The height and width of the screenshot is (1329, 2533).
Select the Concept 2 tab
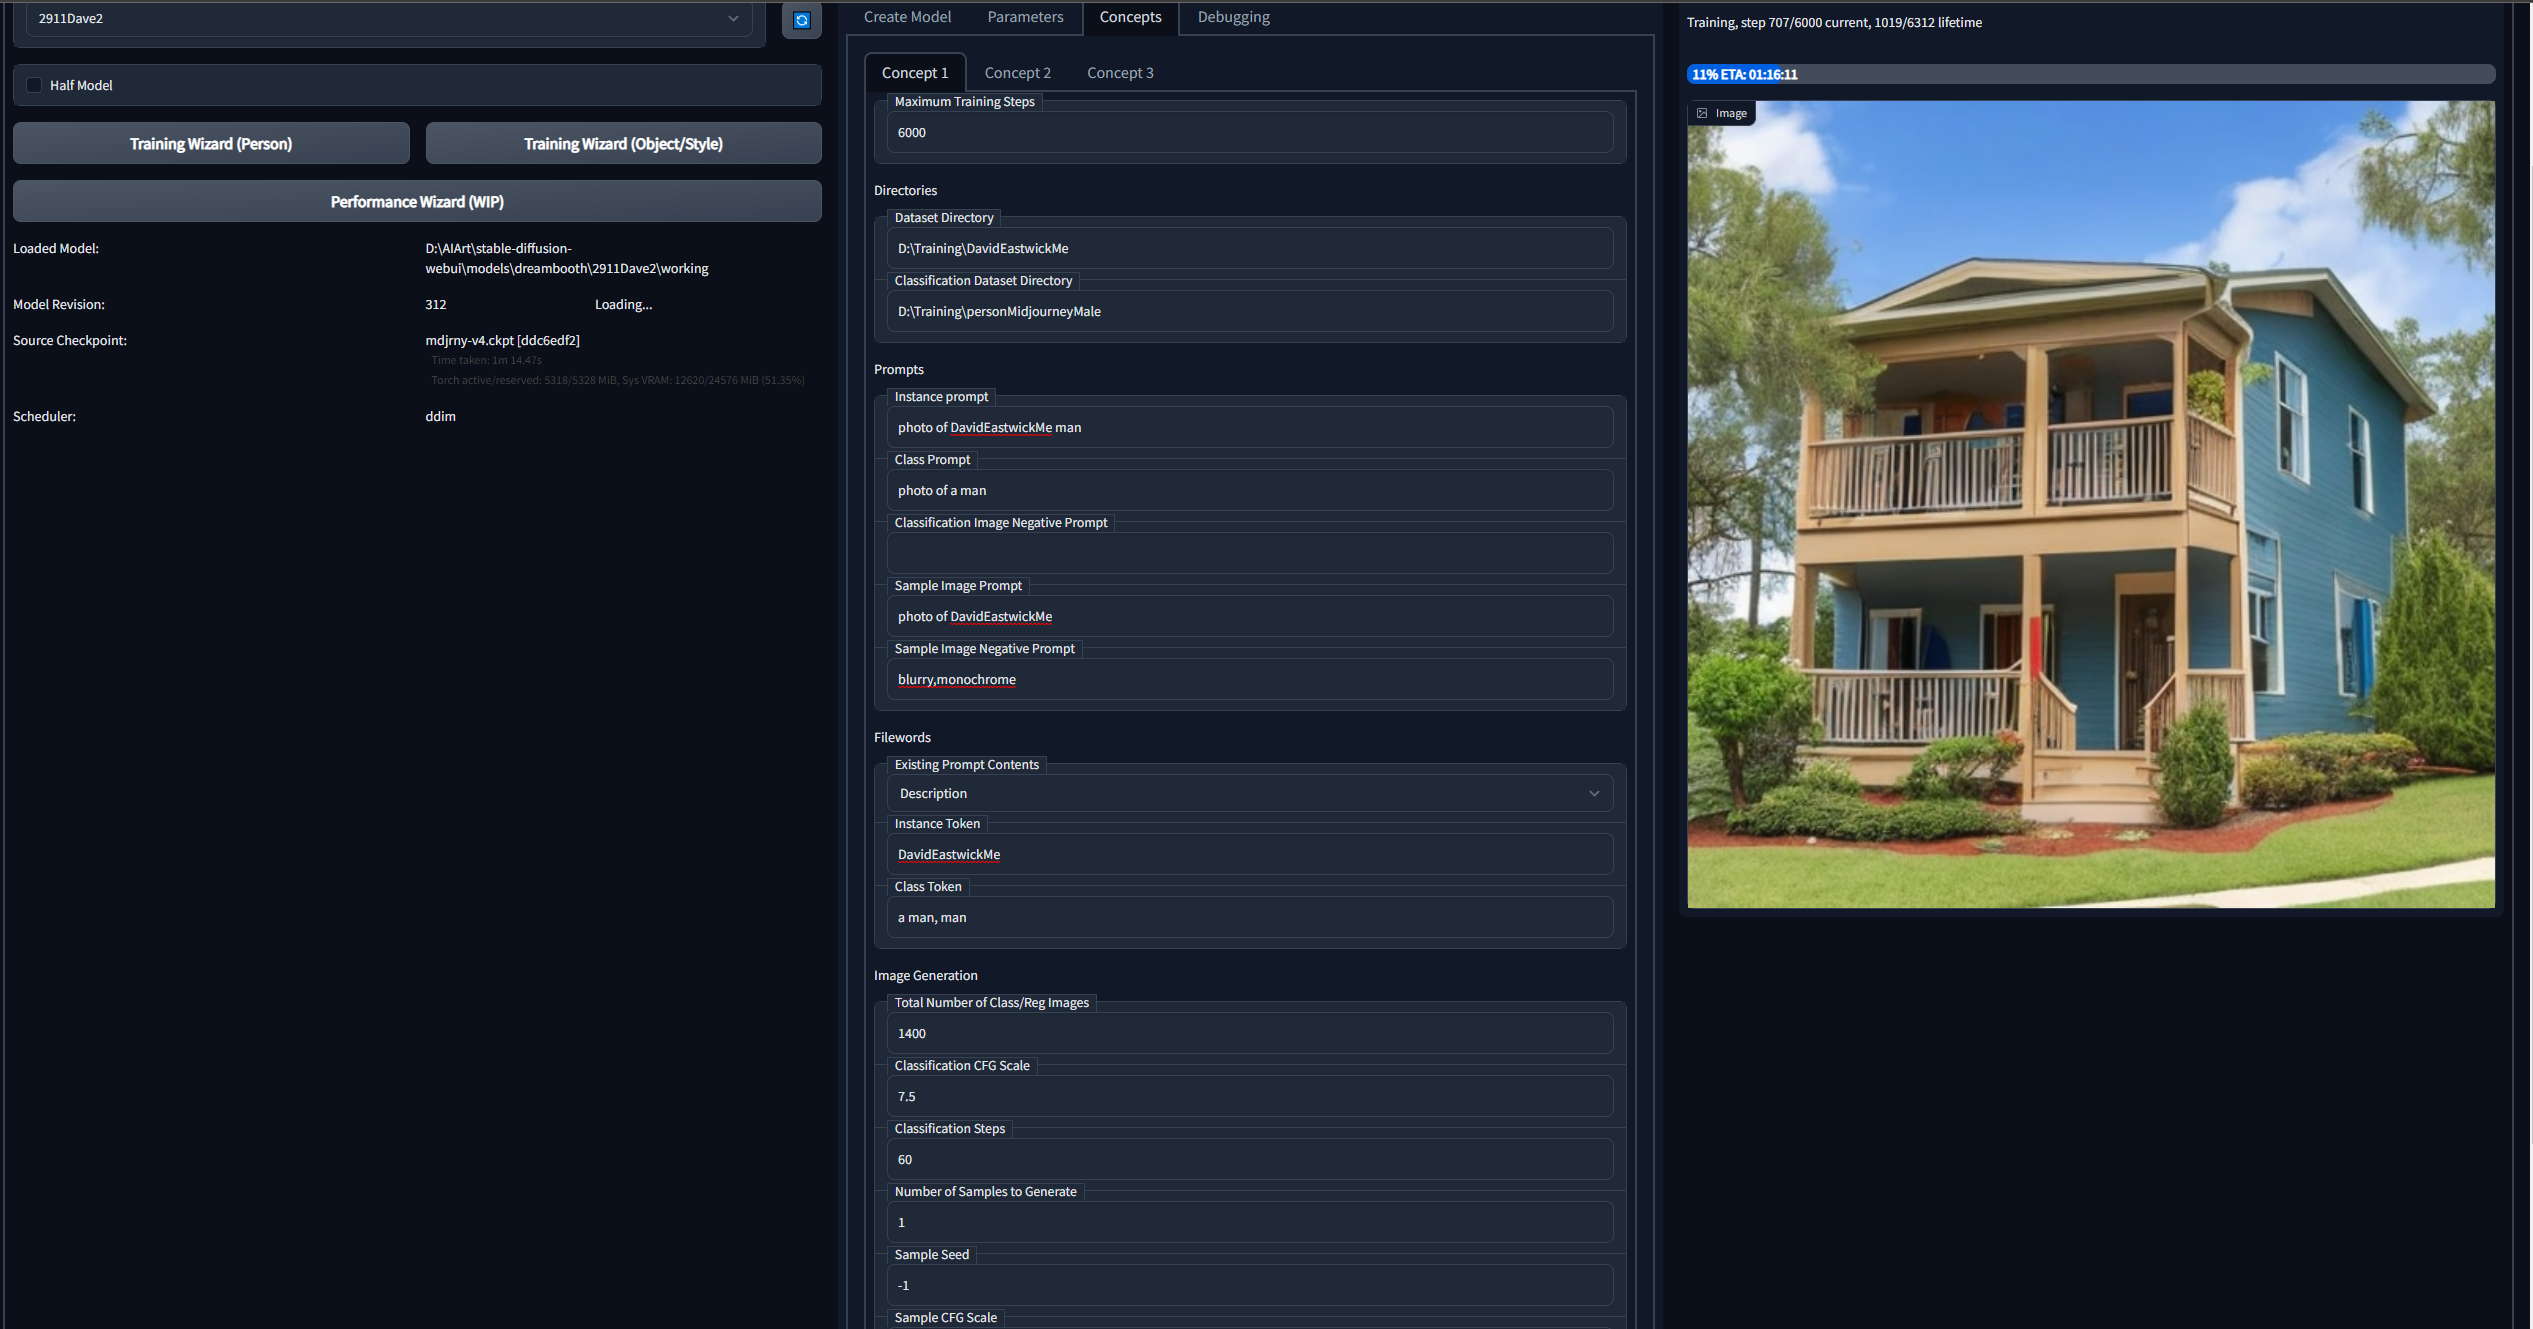1017,72
